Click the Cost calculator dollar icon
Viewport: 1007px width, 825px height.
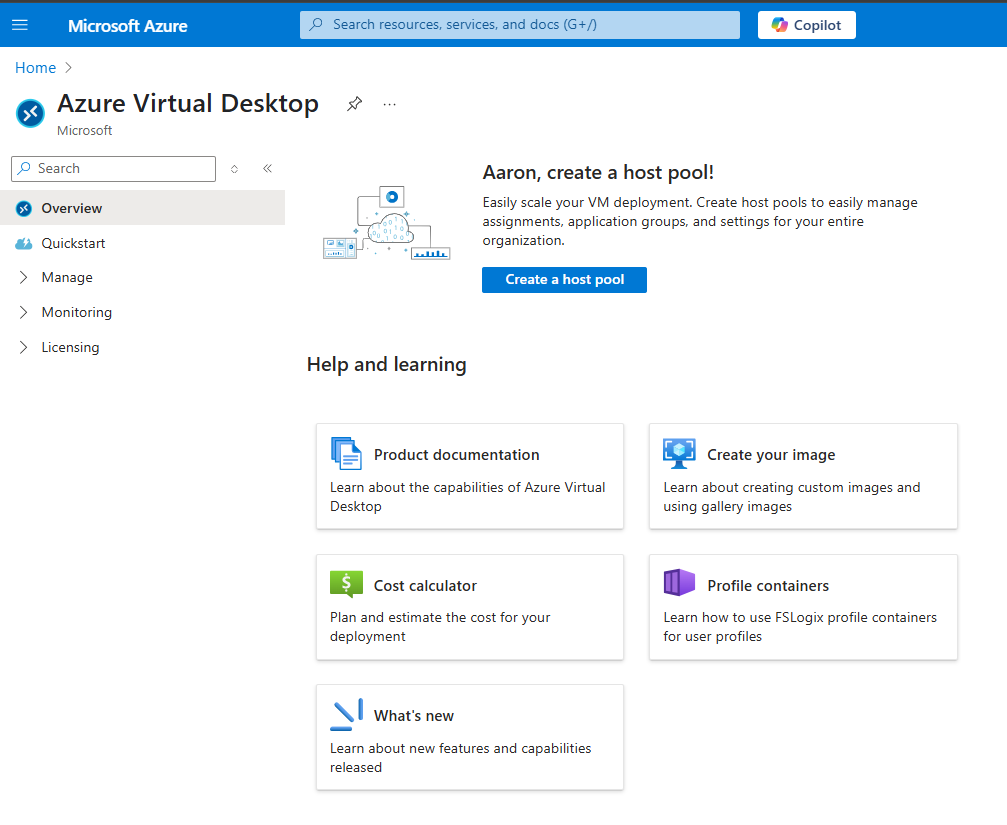point(346,584)
